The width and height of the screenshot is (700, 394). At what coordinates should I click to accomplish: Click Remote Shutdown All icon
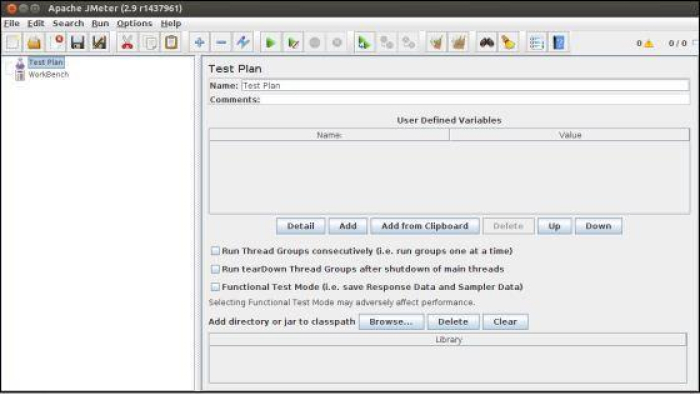point(408,42)
